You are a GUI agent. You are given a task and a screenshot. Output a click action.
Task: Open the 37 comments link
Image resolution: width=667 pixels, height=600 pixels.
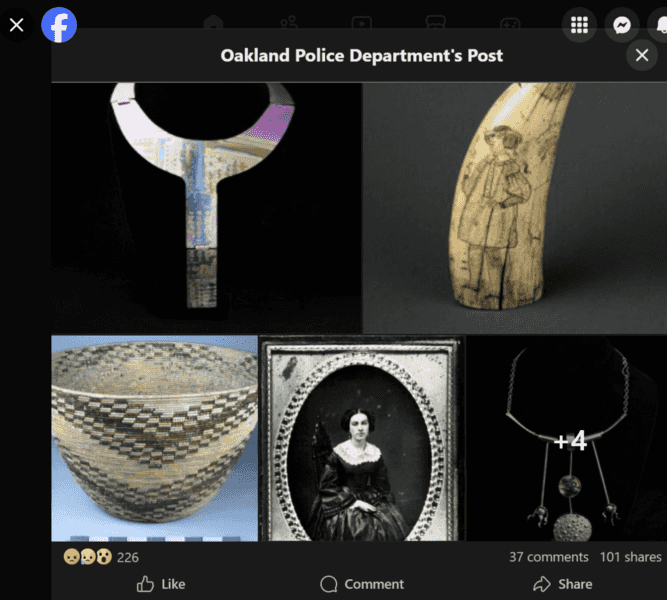click(x=548, y=557)
